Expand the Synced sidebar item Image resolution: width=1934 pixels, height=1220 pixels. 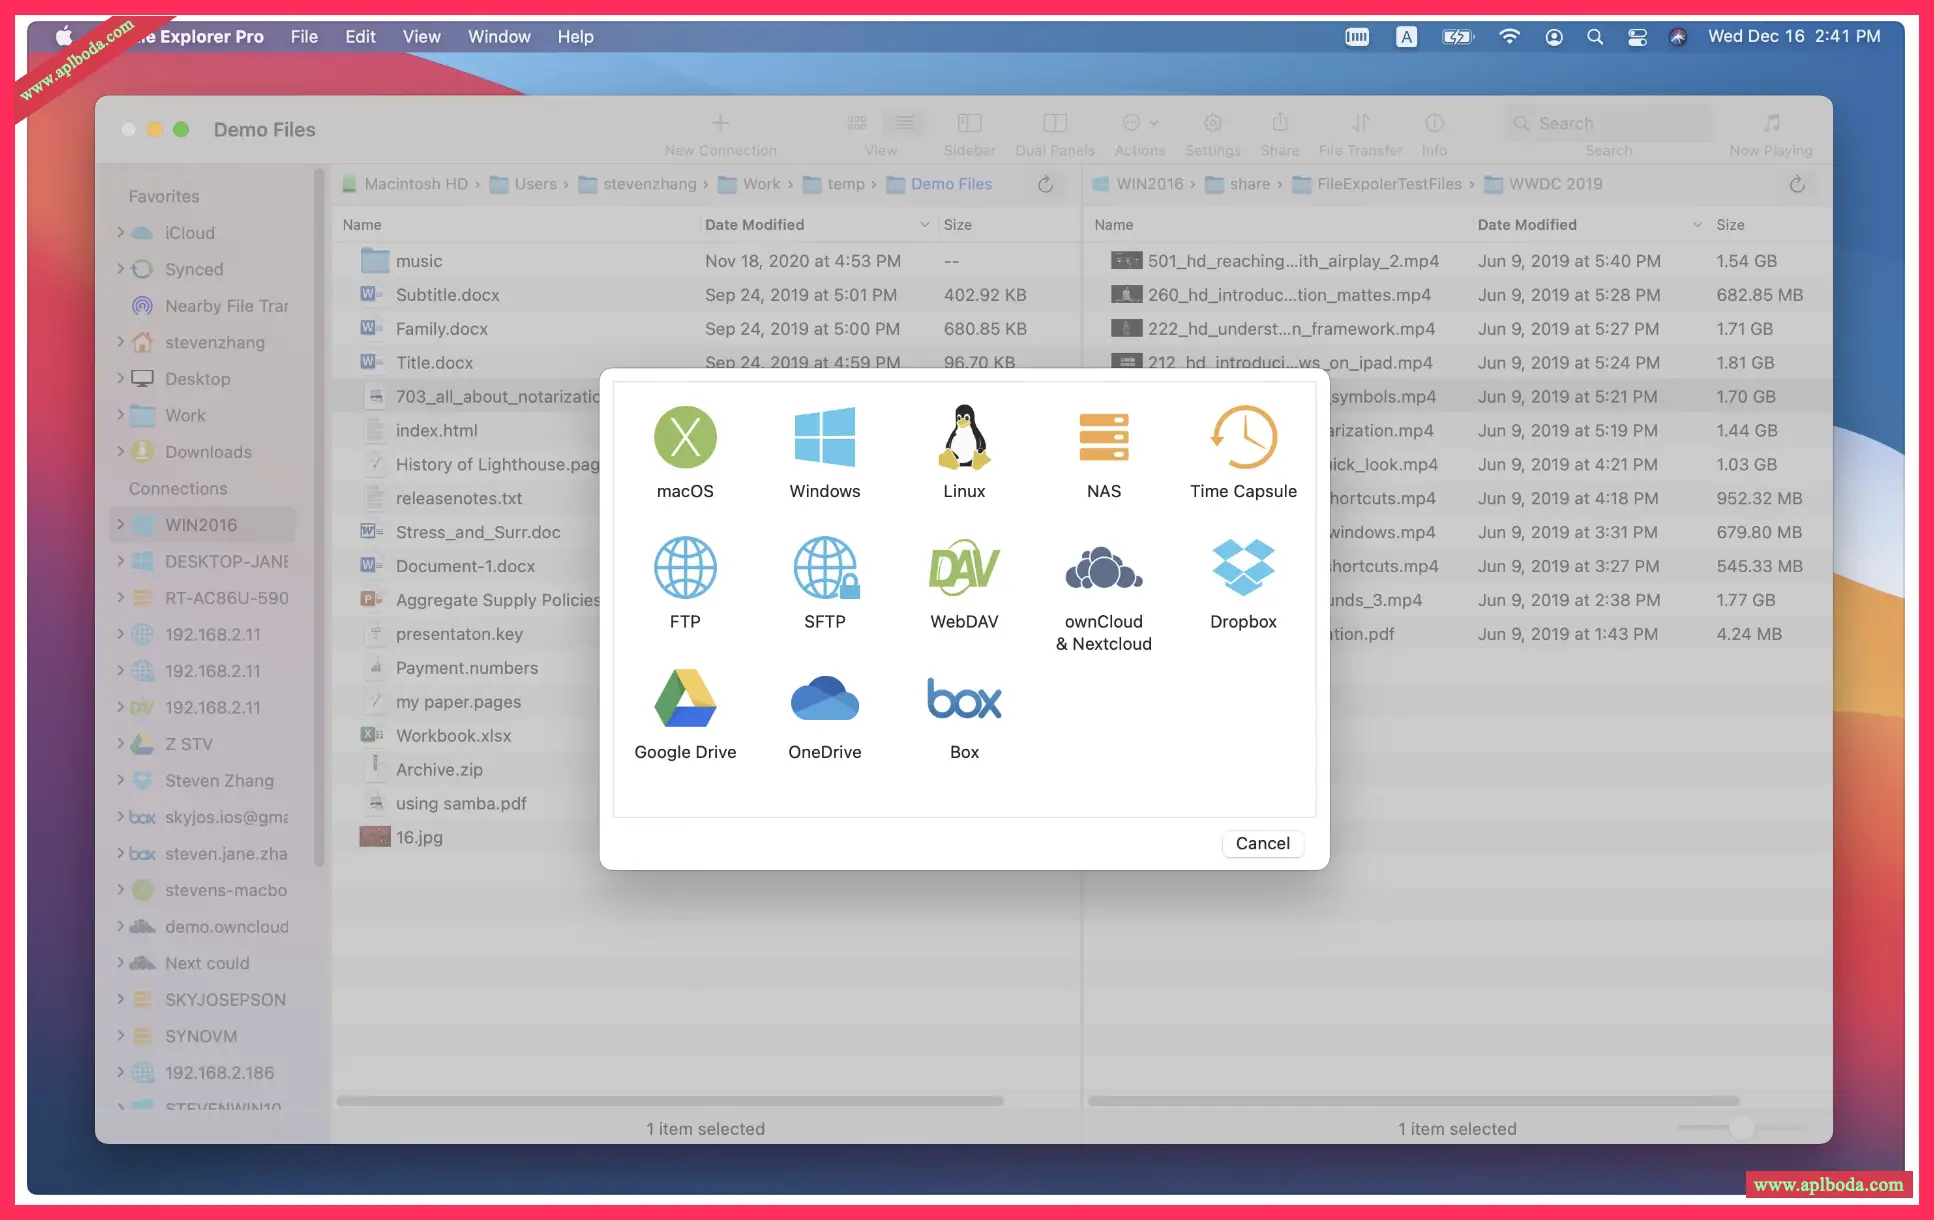pyautogui.click(x=121, y=269)
